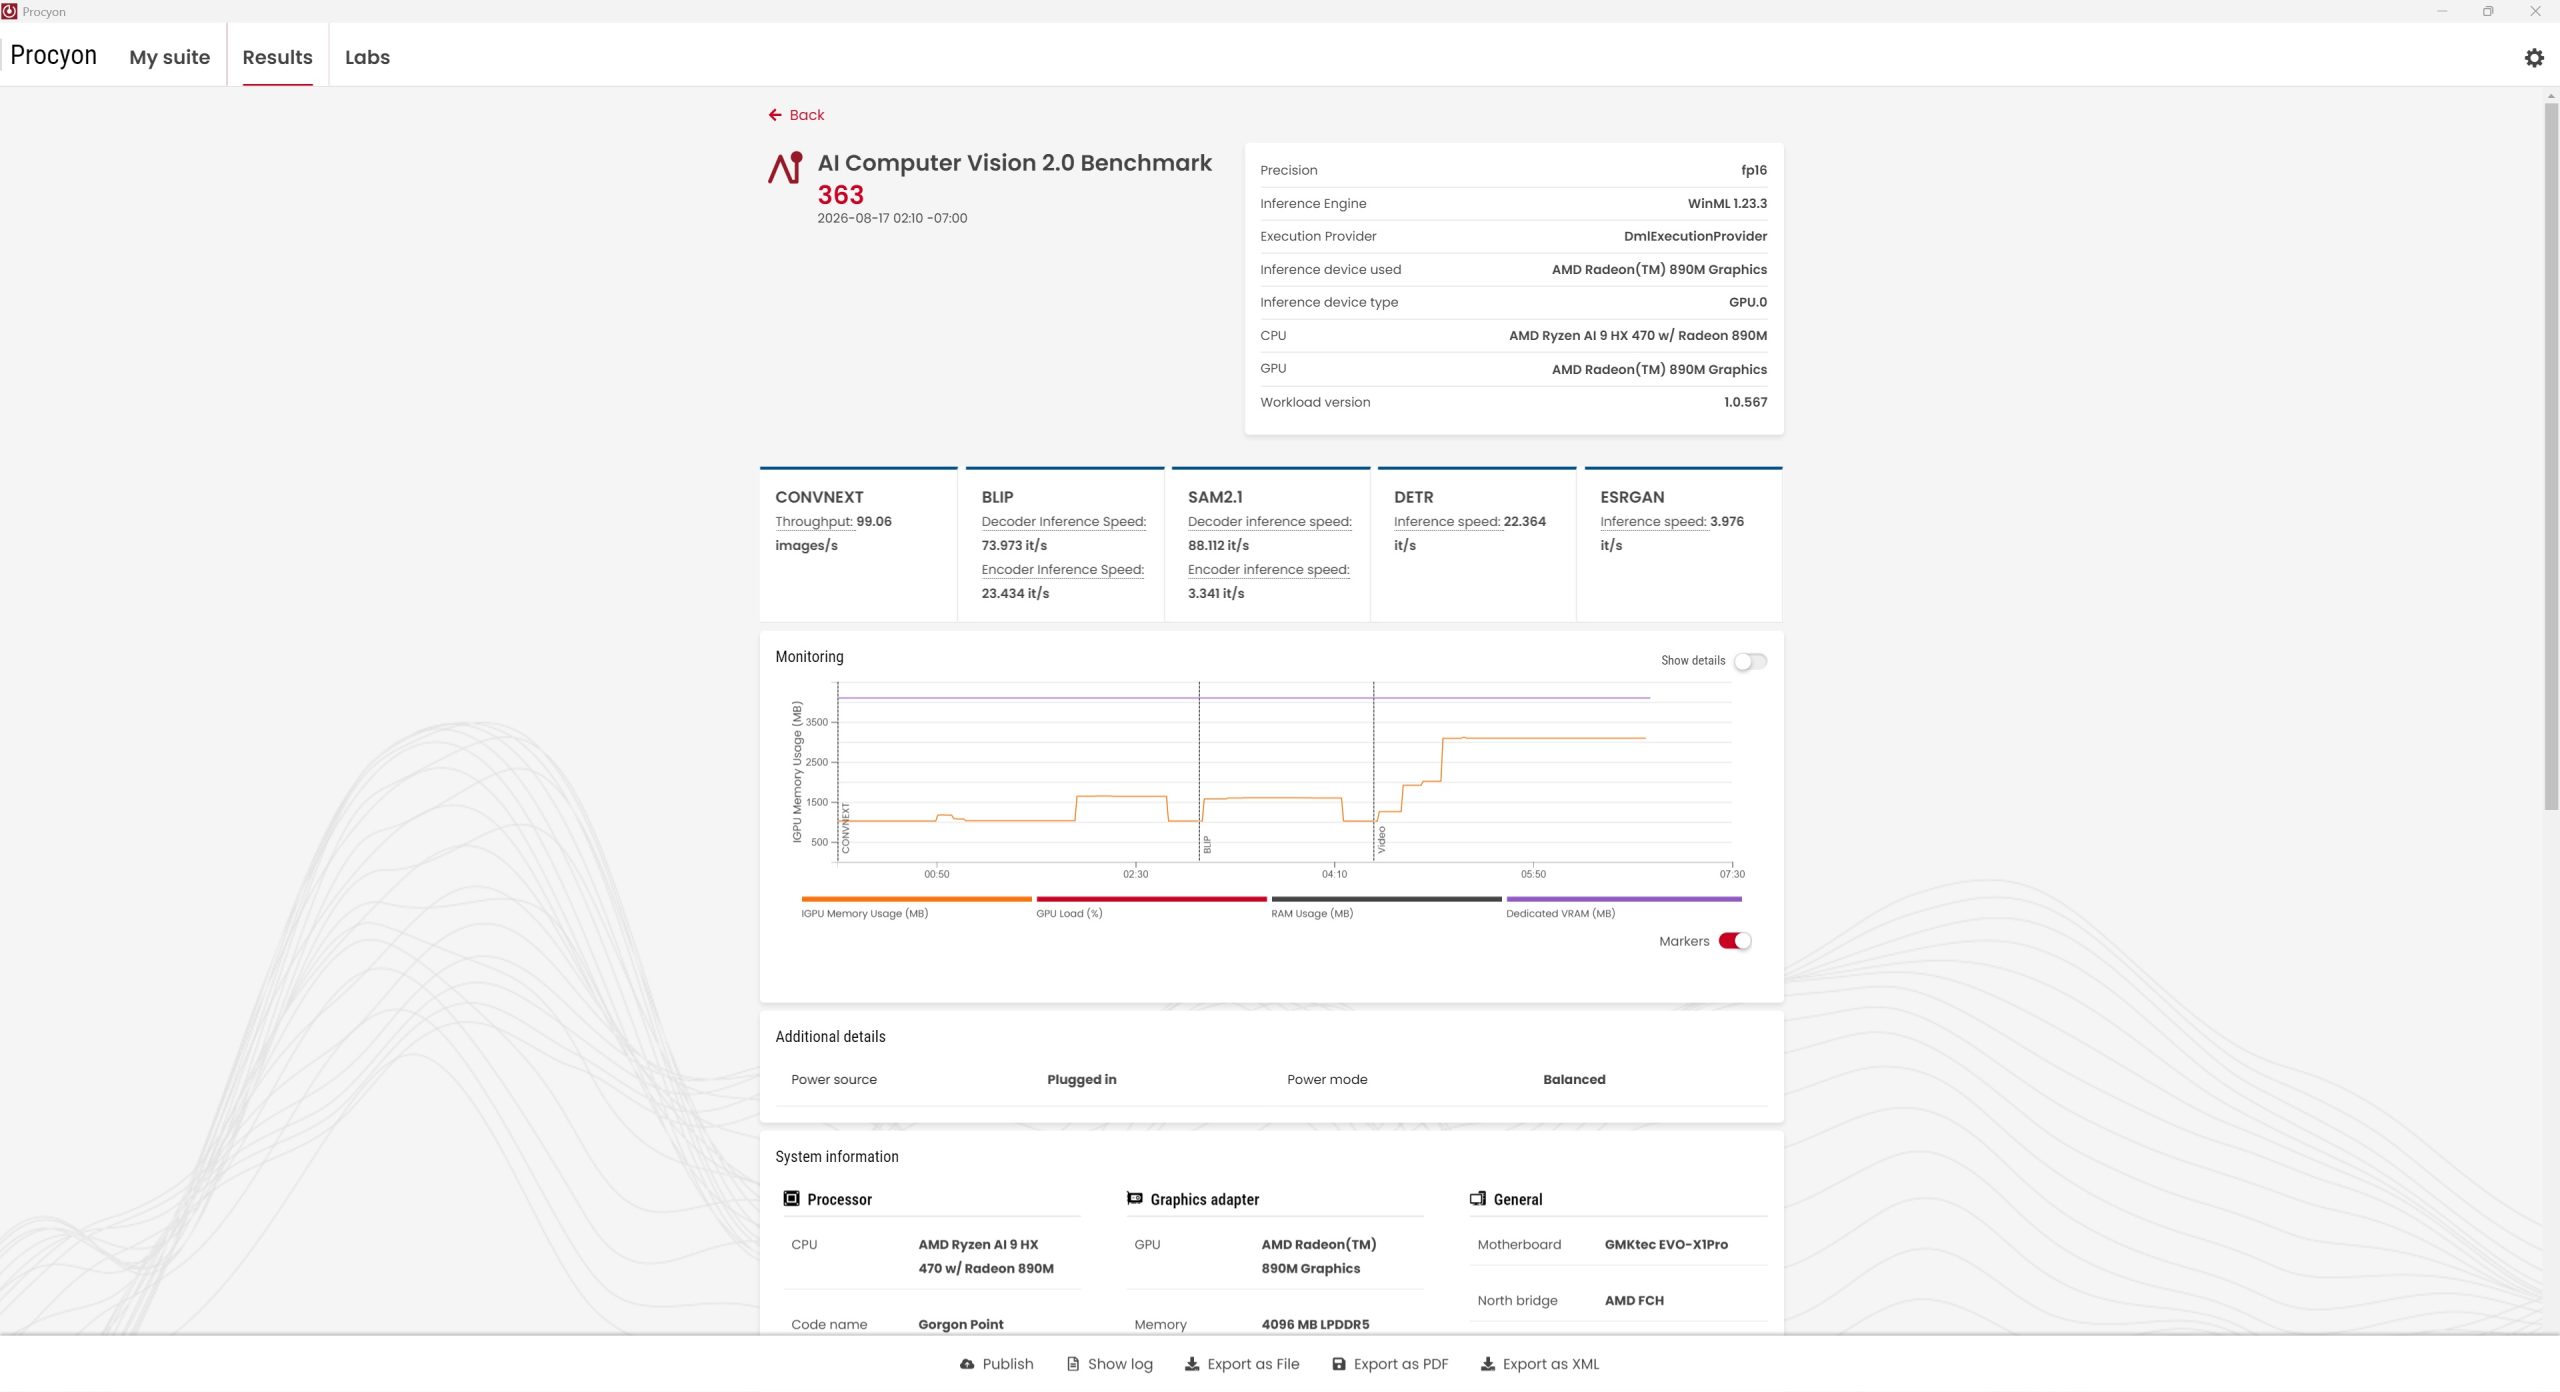Click the Procyon home title
This screenshot has width=2560, height=1392.
tap(53, 55)
